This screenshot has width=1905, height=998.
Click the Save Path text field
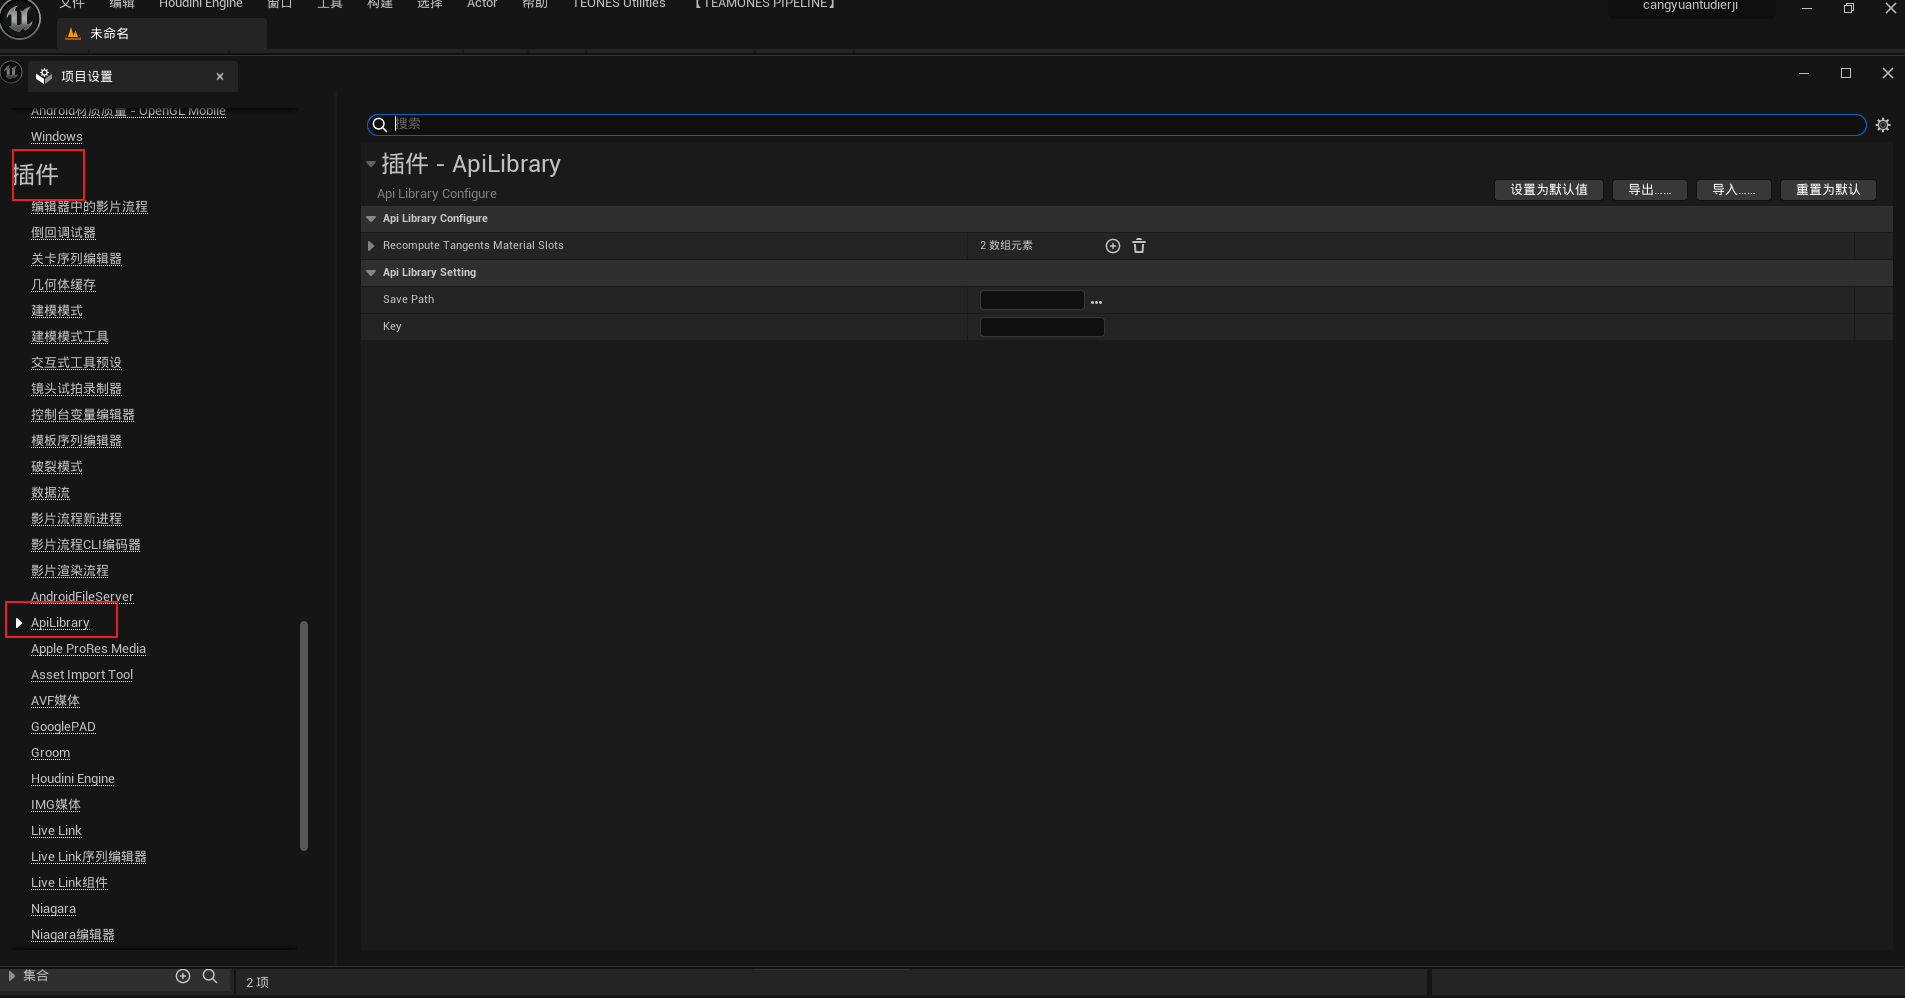(x=1032, y=300)
